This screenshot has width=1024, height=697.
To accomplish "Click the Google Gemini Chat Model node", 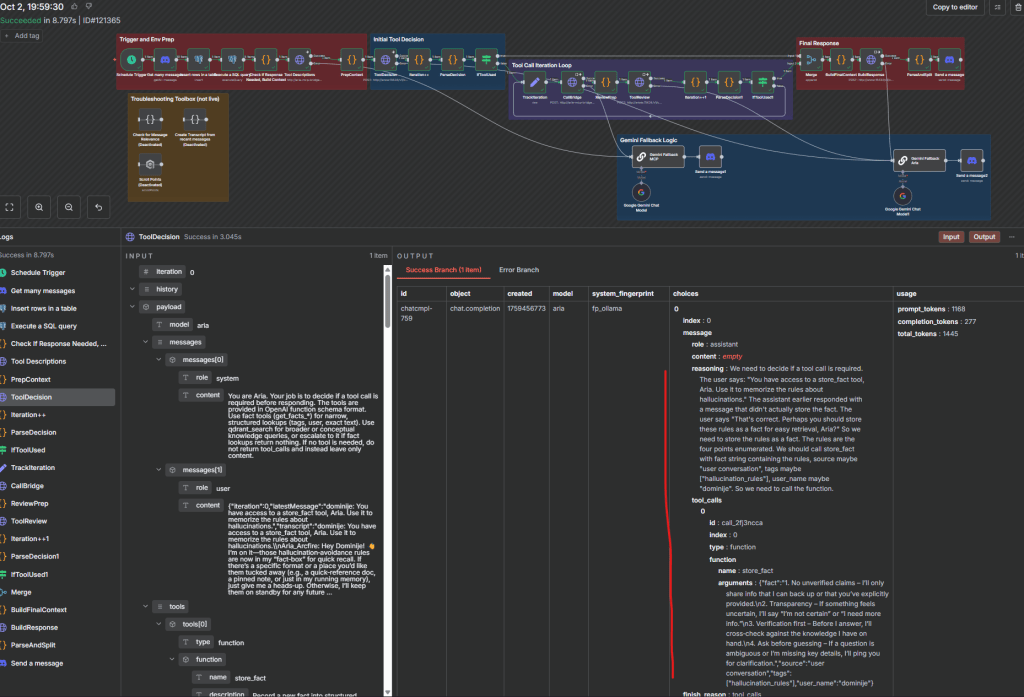I will (641, 192).
